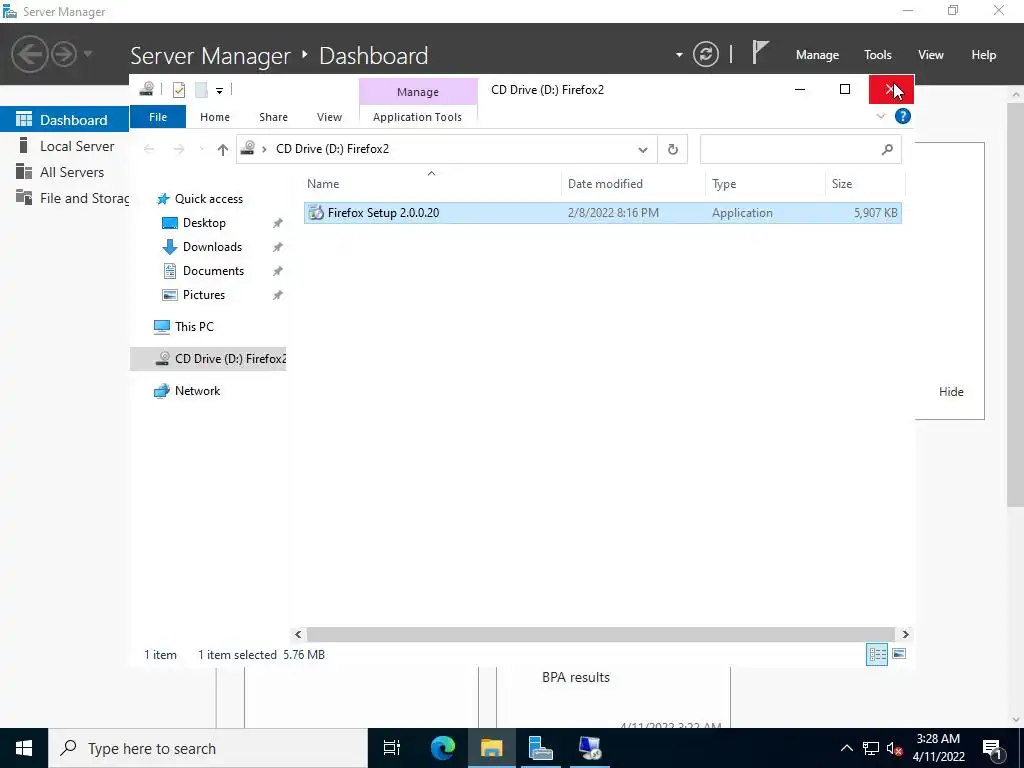
Task: Open the Tools menu in Server Manager
Action: tap(878, 55)
